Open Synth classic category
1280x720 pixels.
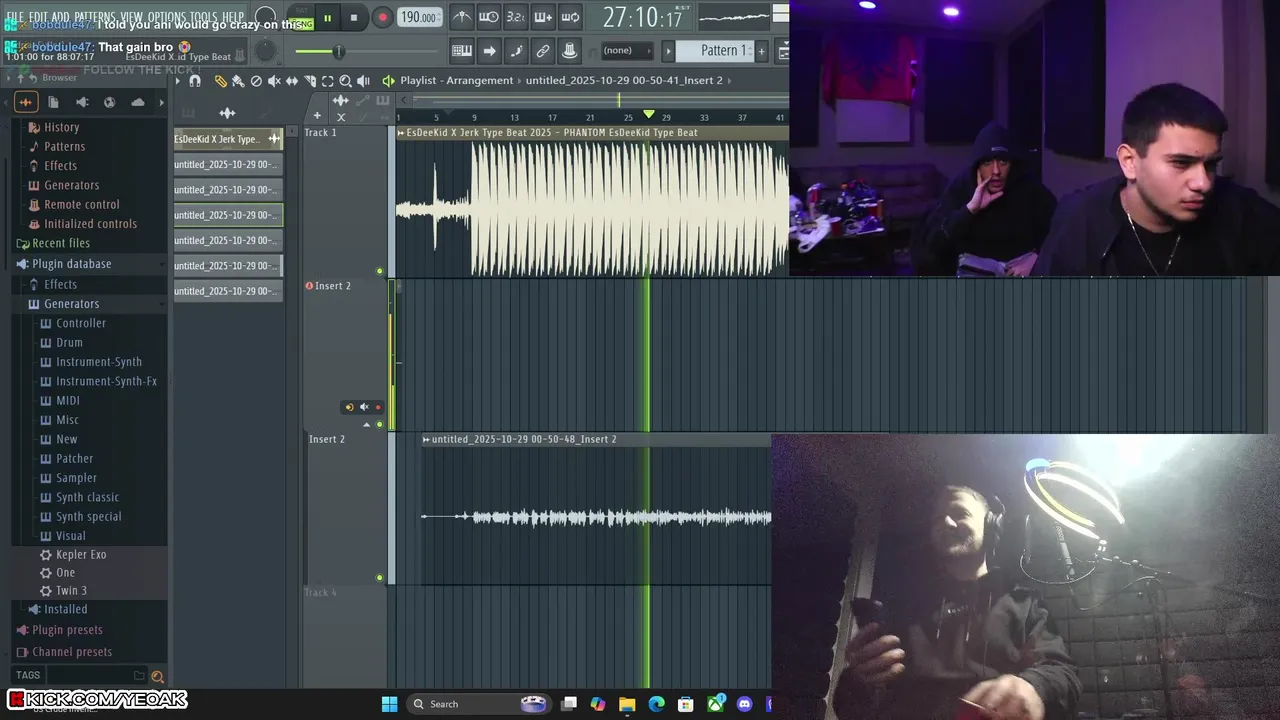click(87, 497)
